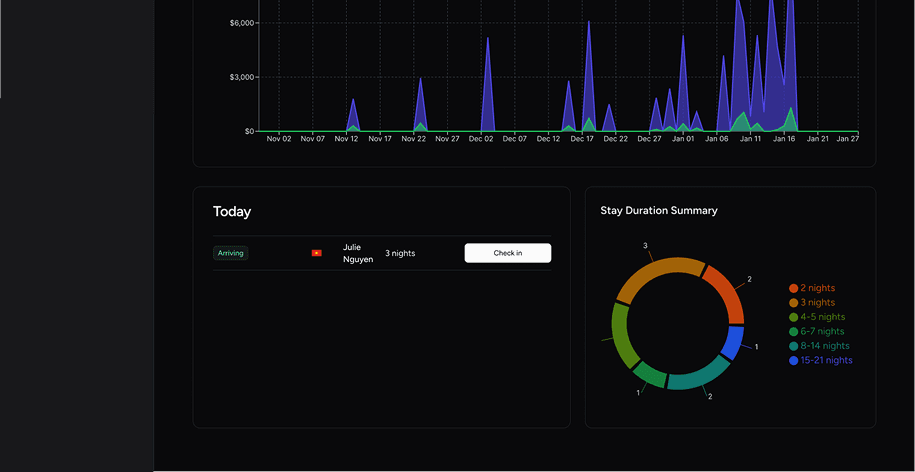Open guest Julie Nguyen's name
This screenshot has height=472, width=915.
[x=357, y=253]
